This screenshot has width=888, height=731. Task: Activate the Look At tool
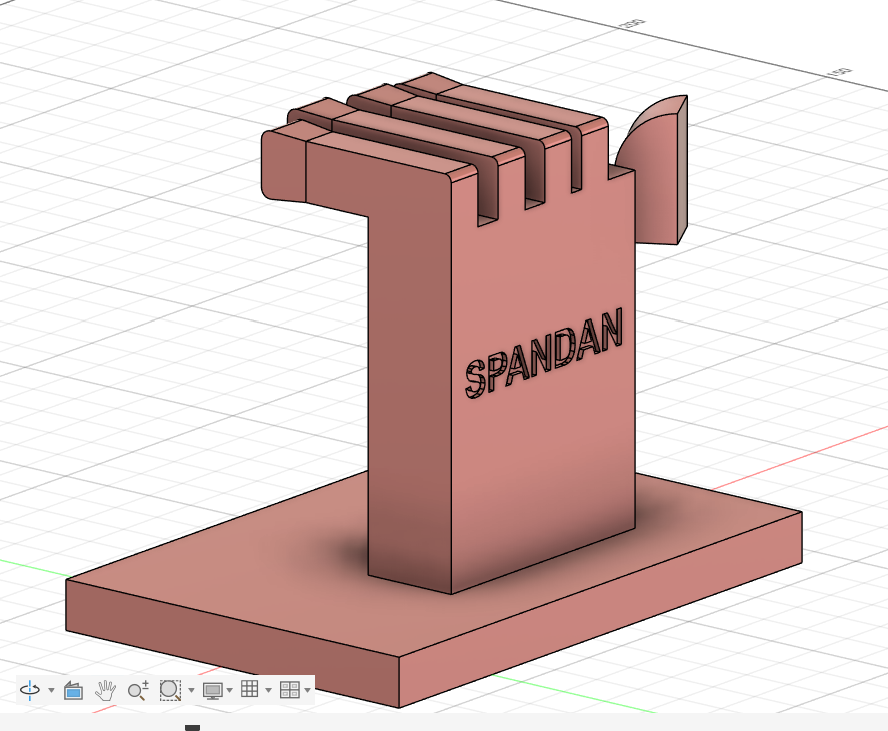pos(73,690)
